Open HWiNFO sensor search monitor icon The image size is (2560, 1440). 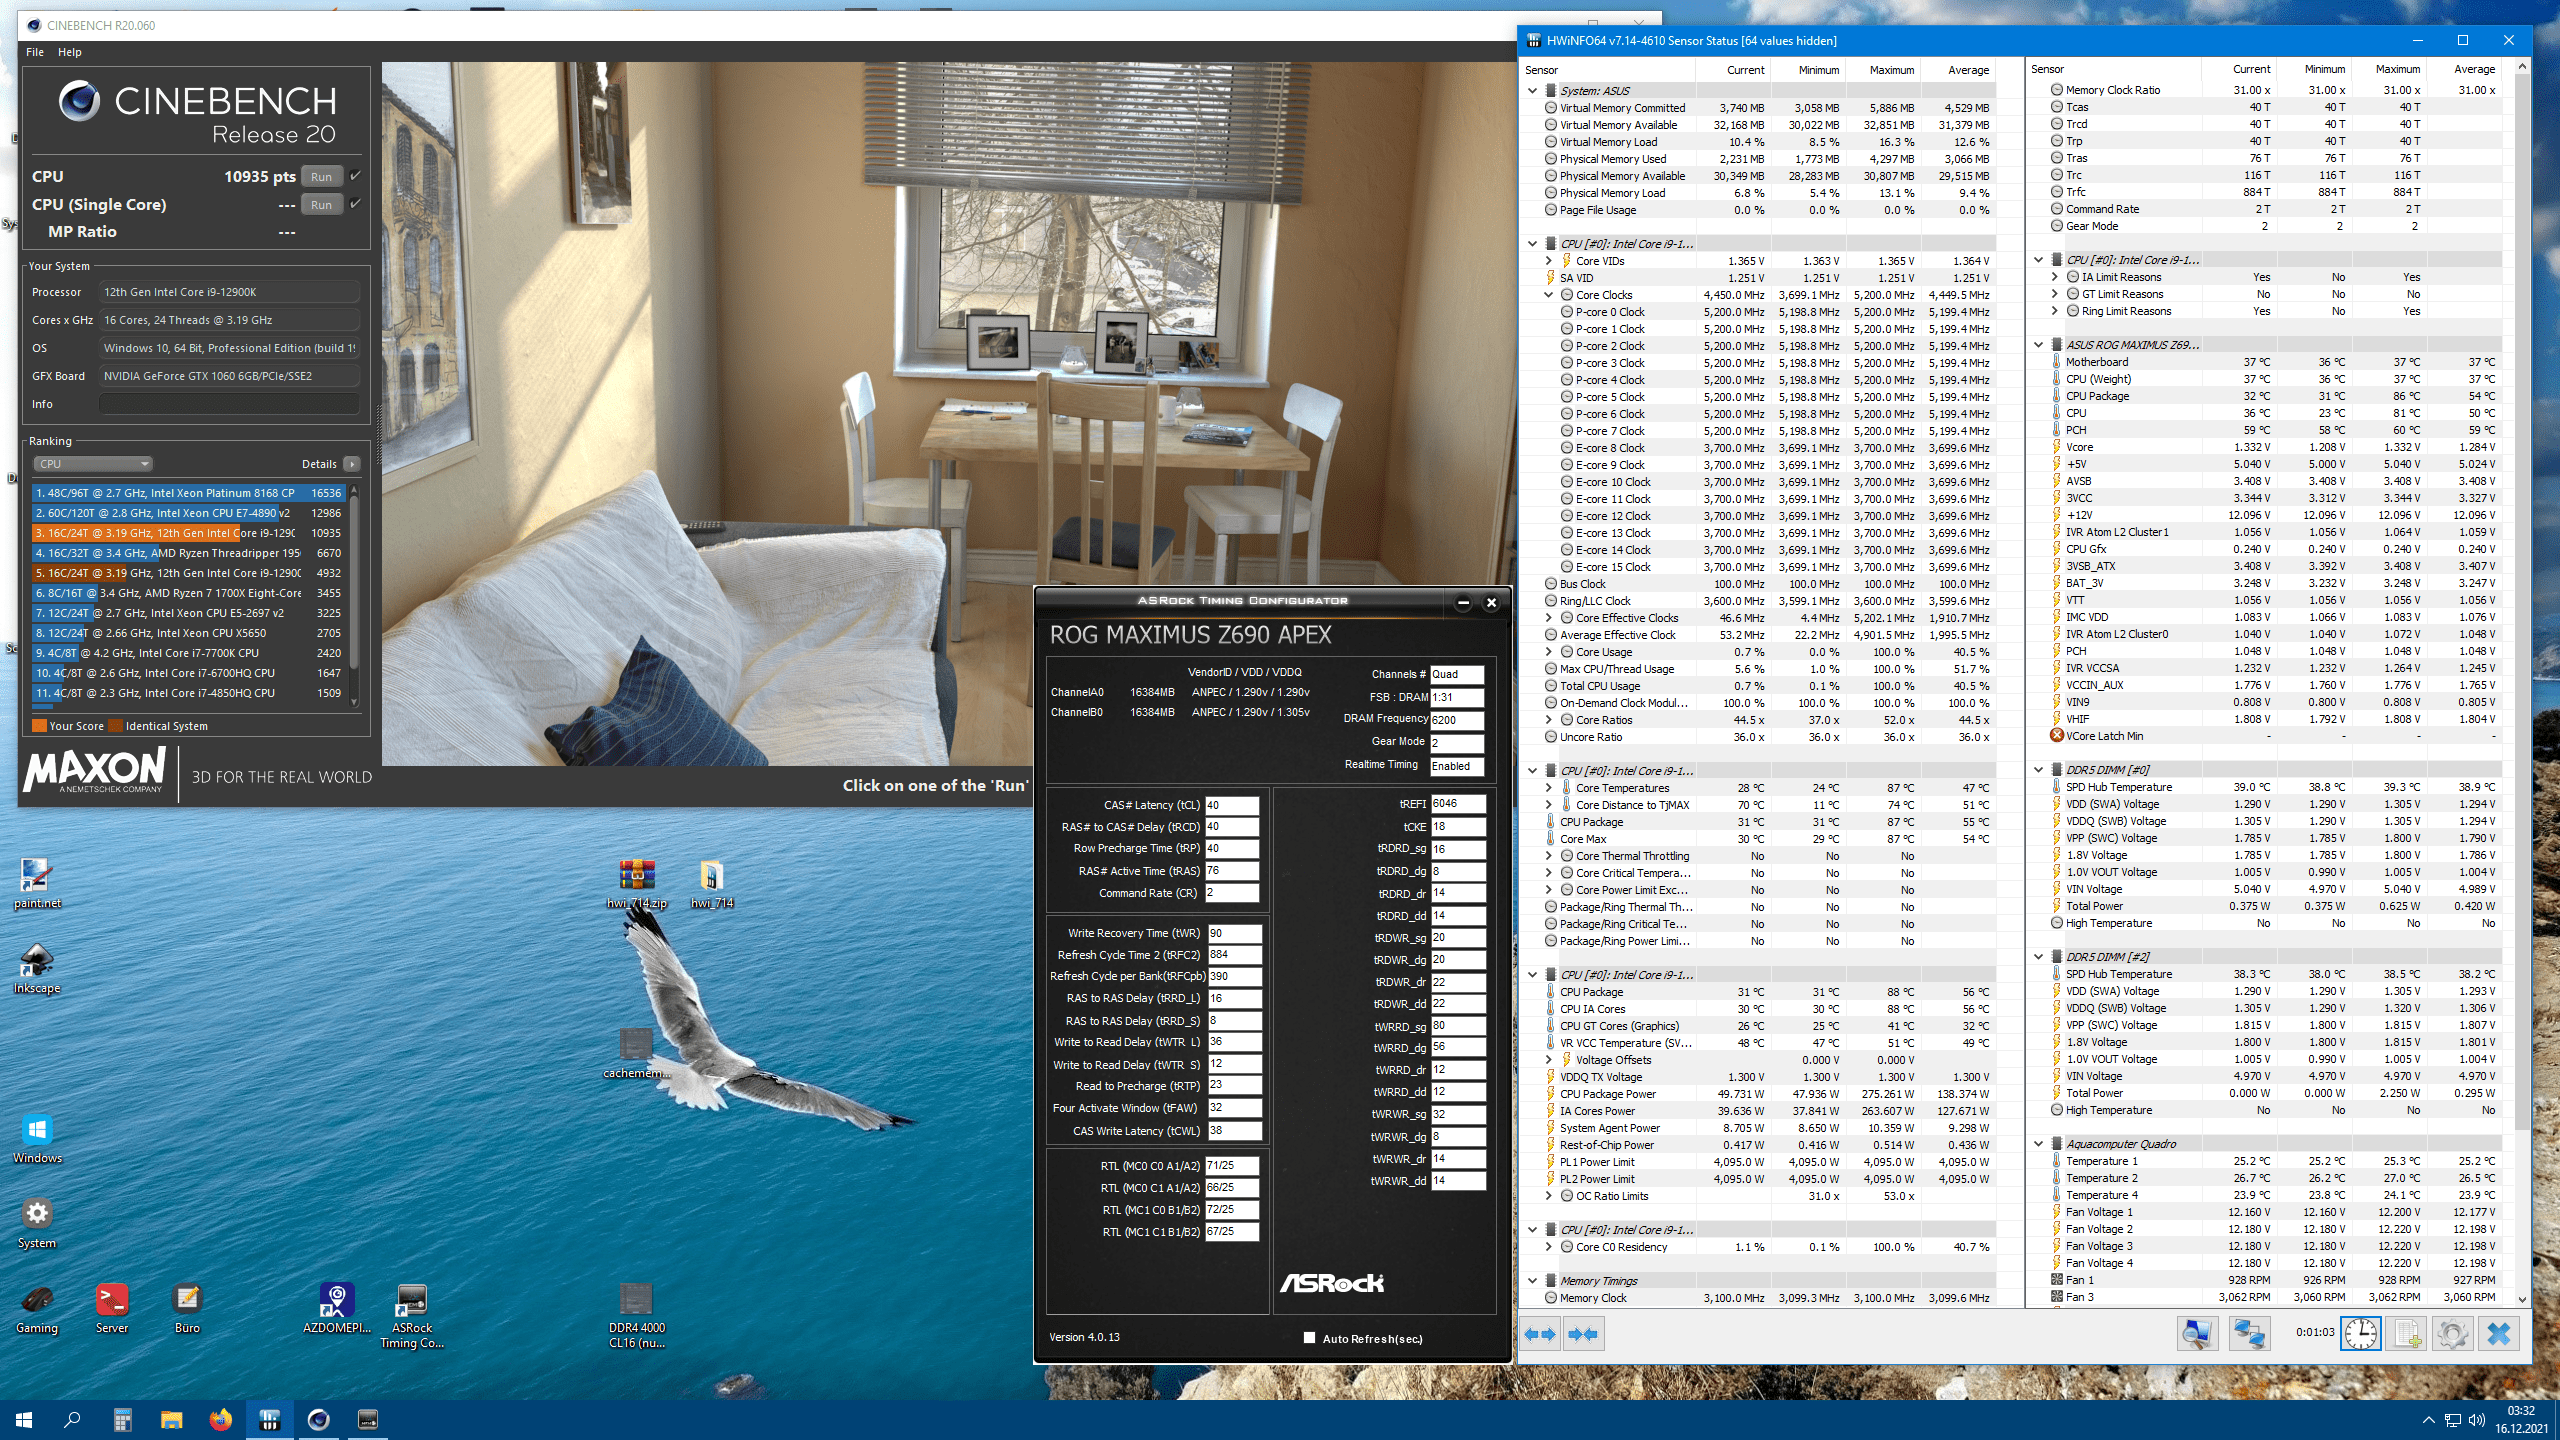2198,1334
